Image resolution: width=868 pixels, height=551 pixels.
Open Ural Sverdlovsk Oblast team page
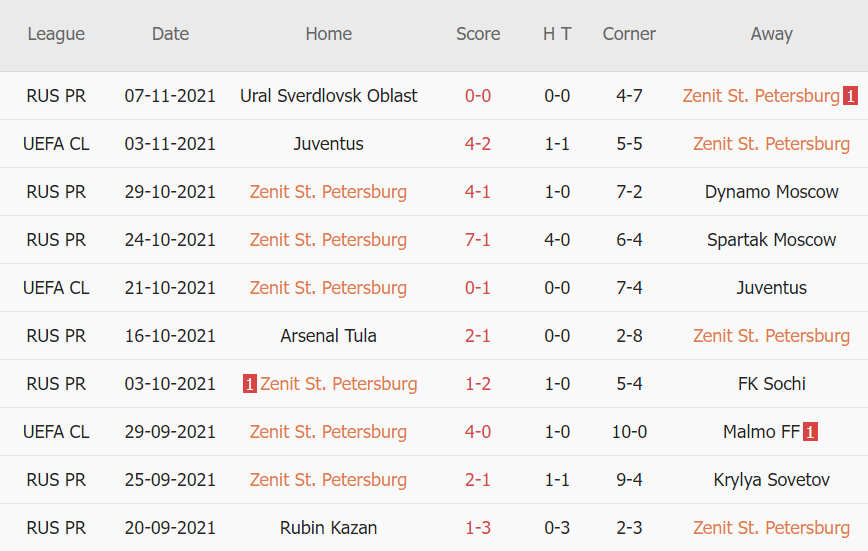(329, 96)
